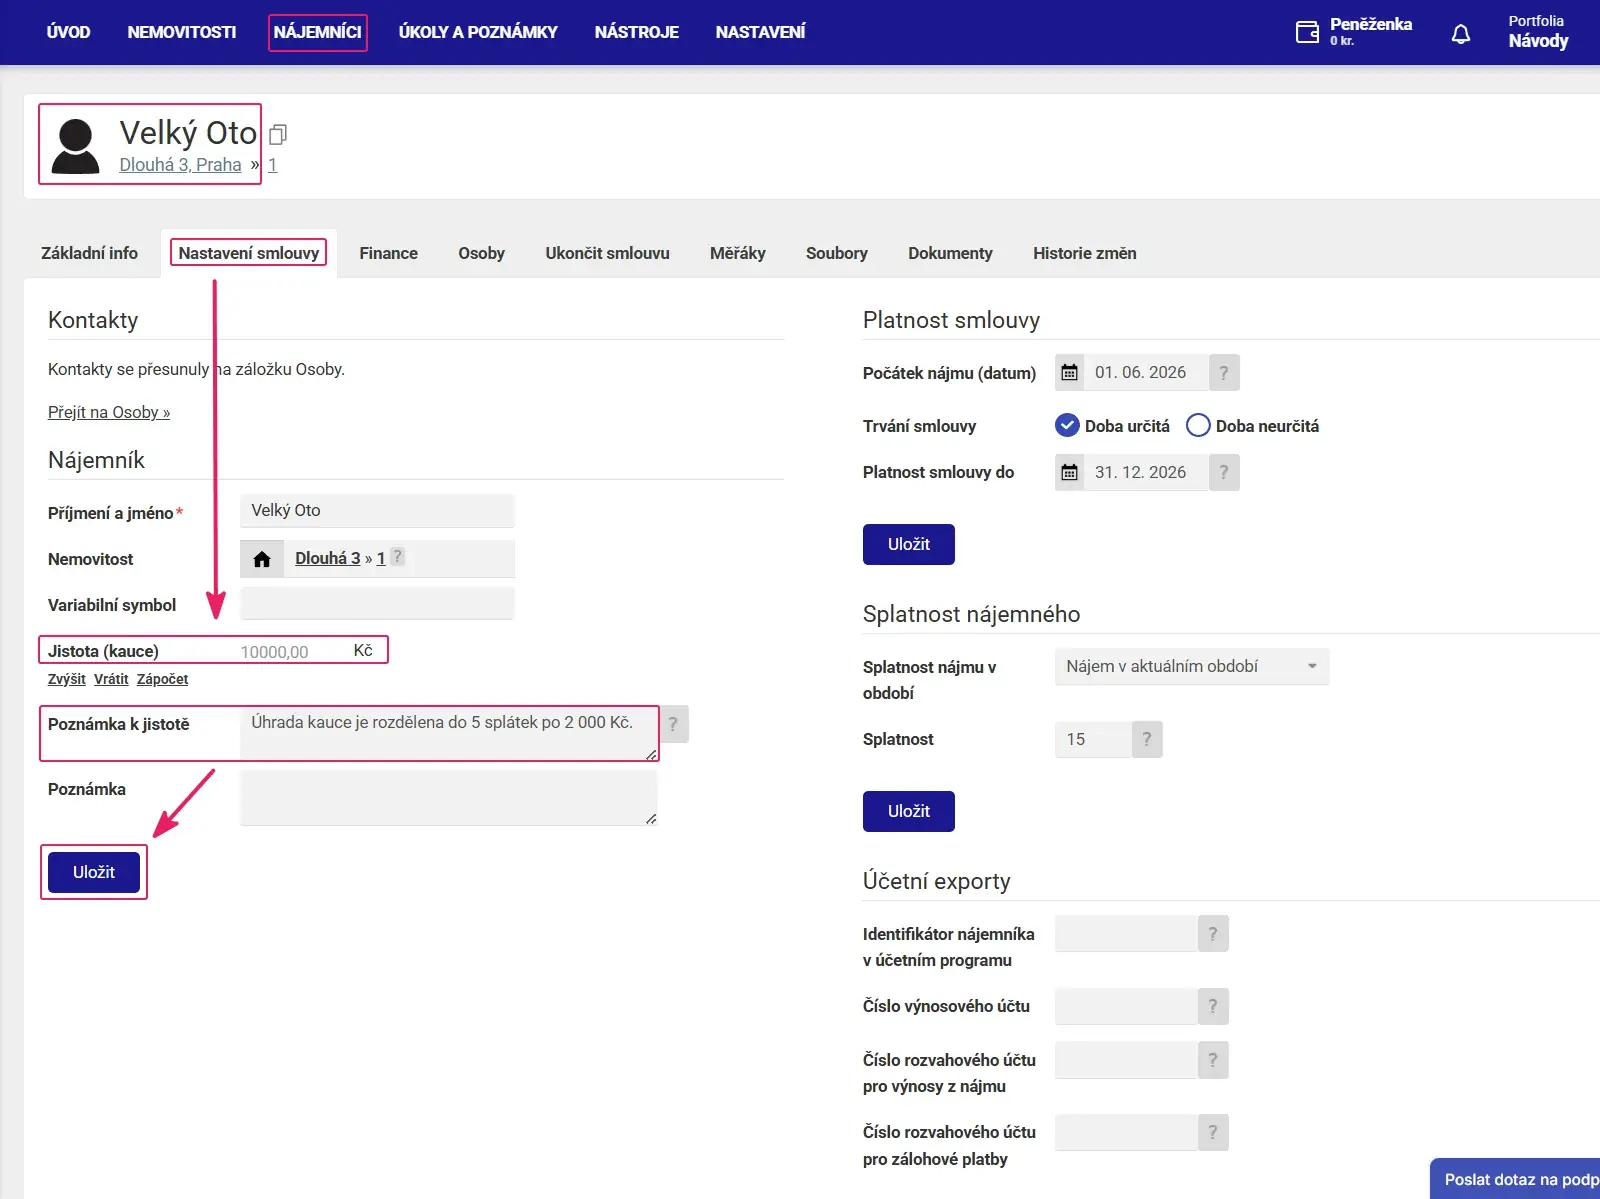1600x1199 pixels.
Task: Open Dlouhá 3 link in Nemovitost field
Action: pos(328,559)
